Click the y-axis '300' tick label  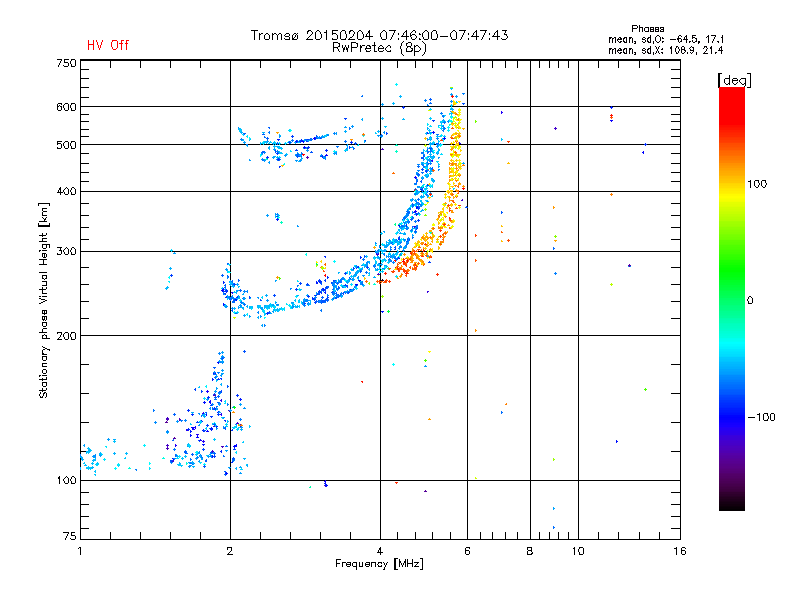click(x=66, y=251)
